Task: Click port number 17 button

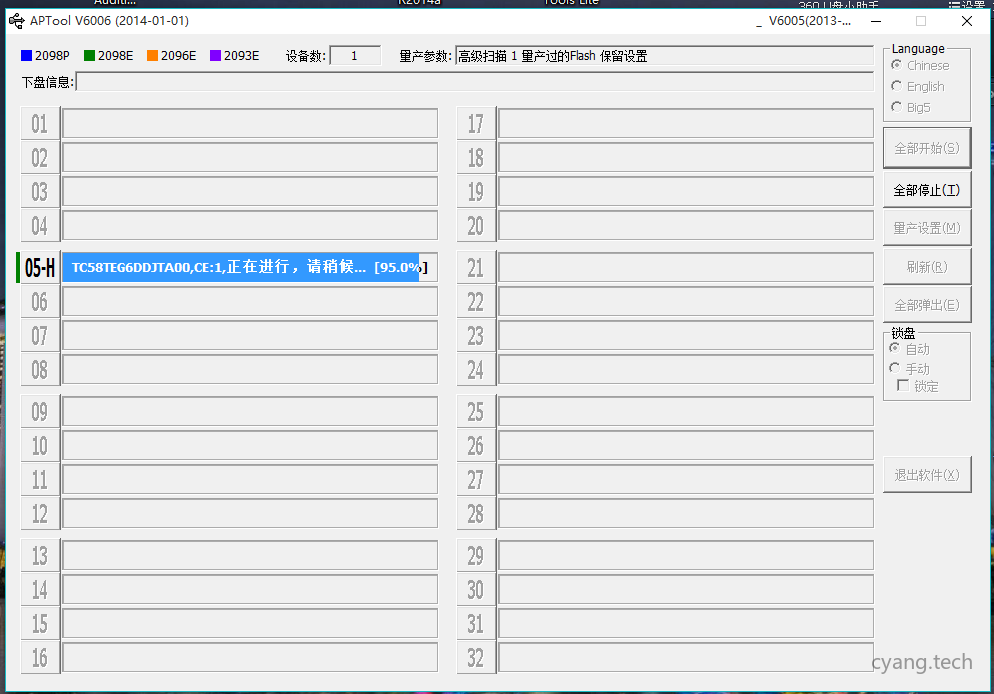Action: click(x=475, y=124)
